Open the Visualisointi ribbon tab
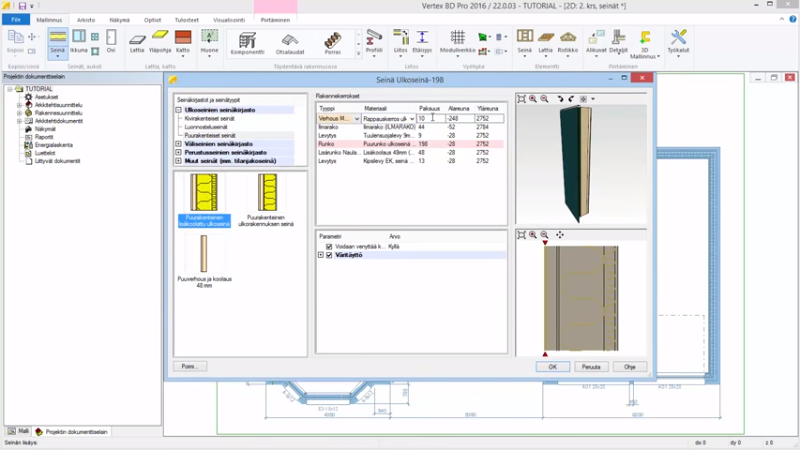Viewport: 800px width, 451px height. [x=229, y=19]
